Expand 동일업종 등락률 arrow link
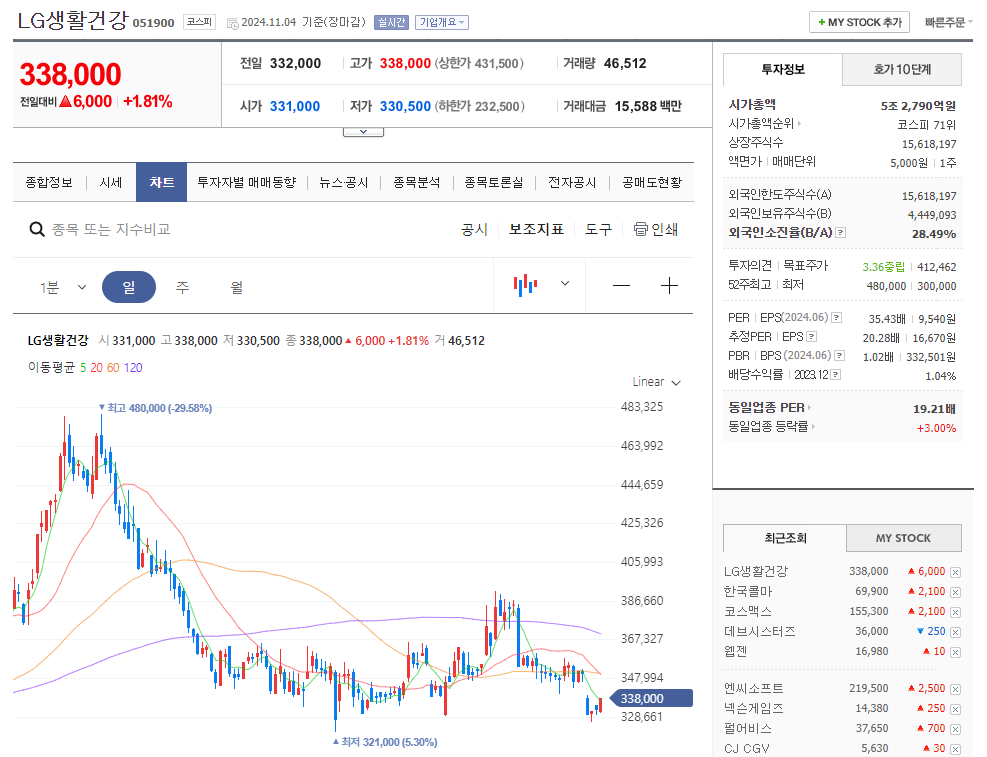 tap(813, 427)
